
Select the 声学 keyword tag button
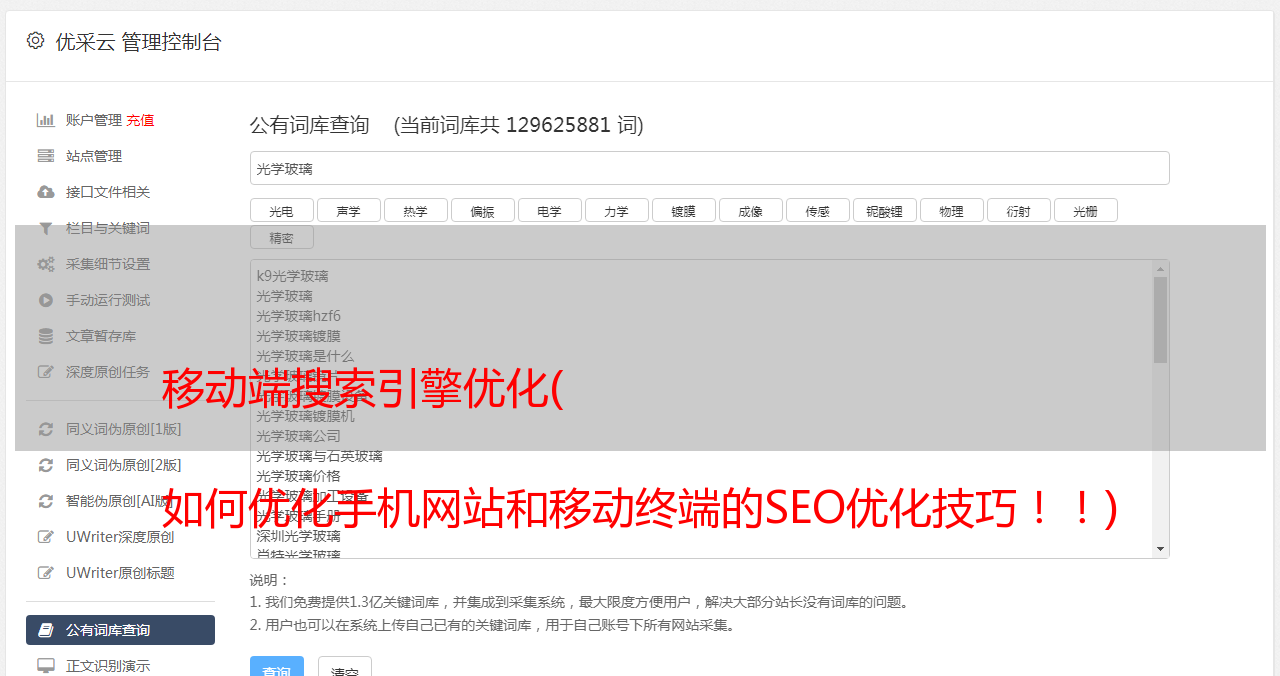[348, 210]
